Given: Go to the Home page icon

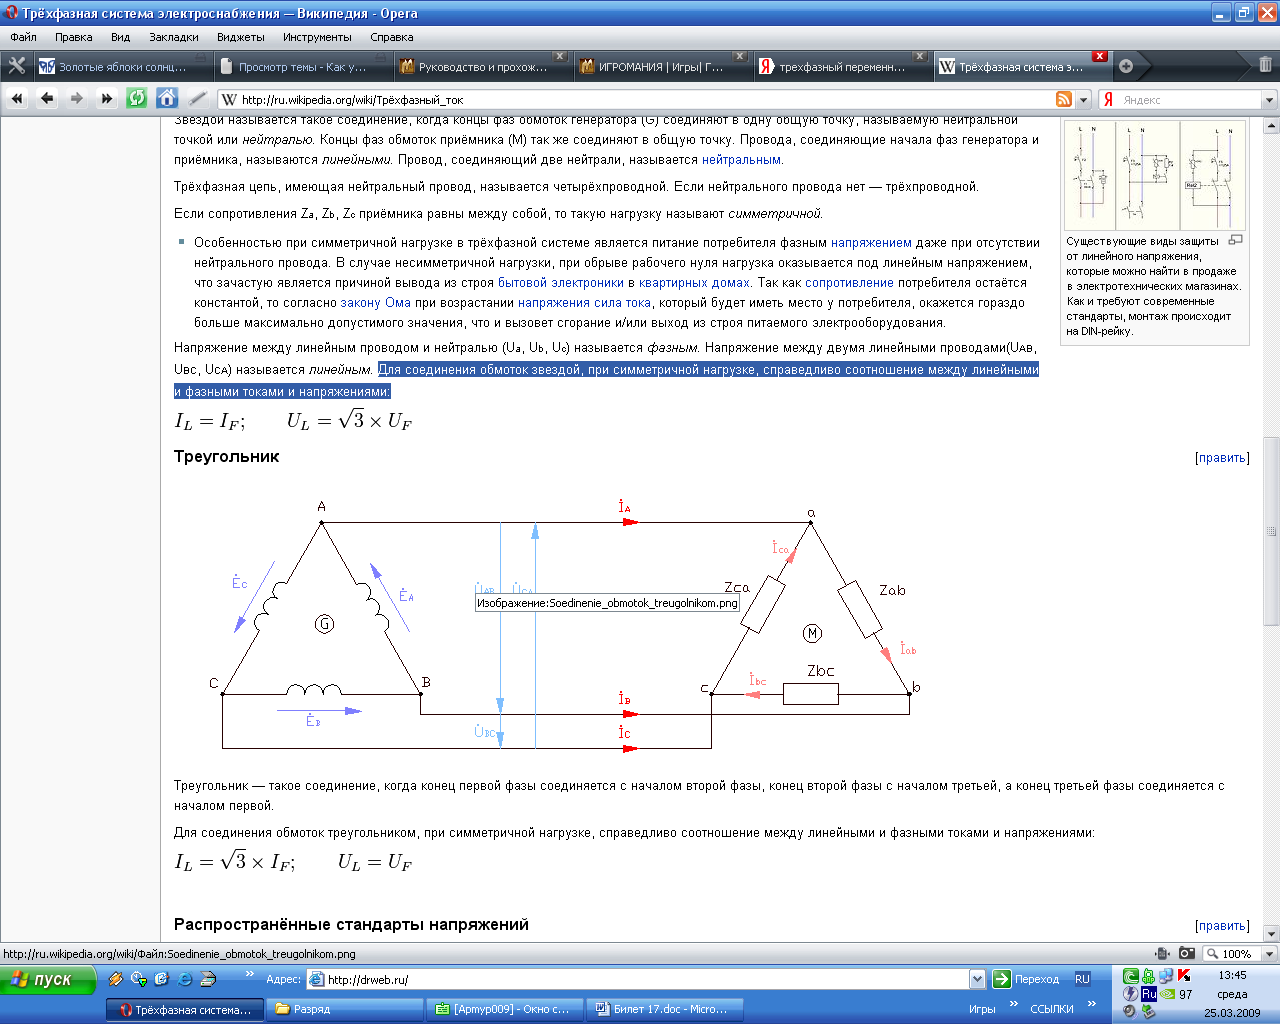Looking at the screenshot, I should pyautogui.click(x=167, y=98).
